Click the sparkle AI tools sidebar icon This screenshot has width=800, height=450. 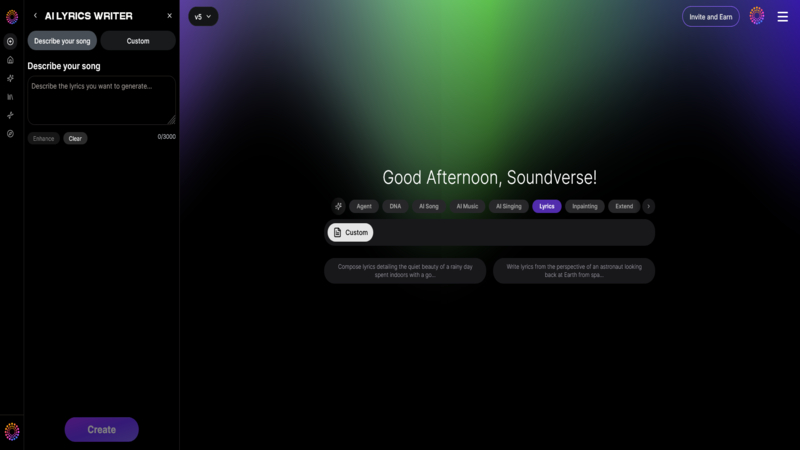pos(10,78)
